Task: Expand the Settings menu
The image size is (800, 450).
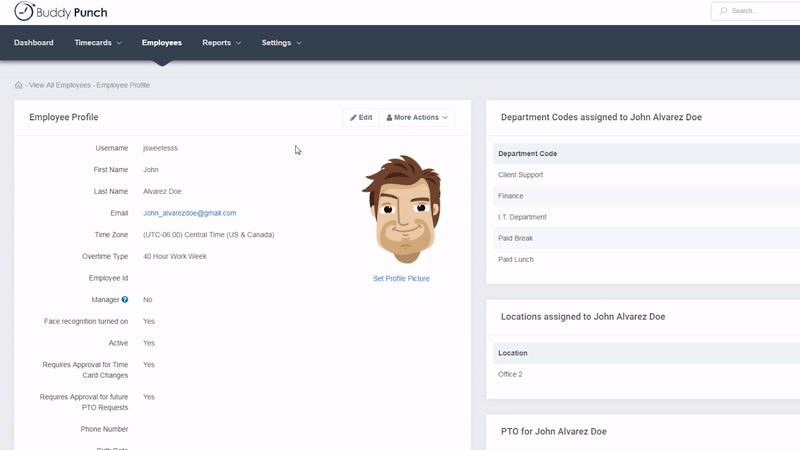Action: (282, 43)
